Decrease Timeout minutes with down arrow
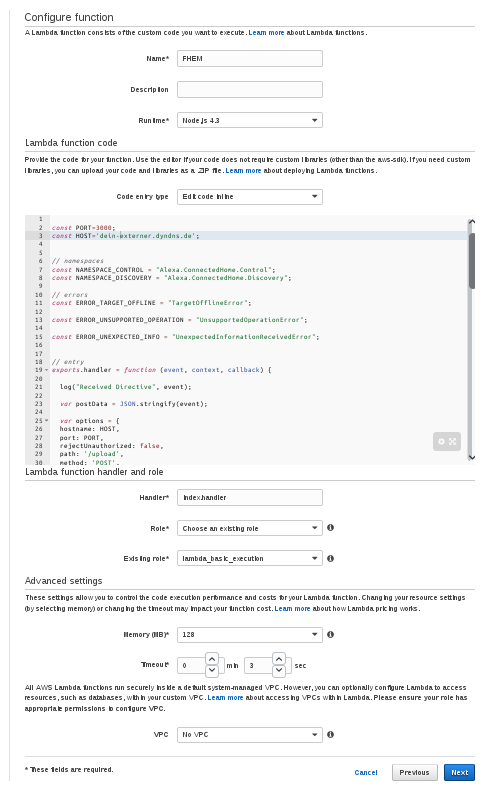 [x=212, y=670]
